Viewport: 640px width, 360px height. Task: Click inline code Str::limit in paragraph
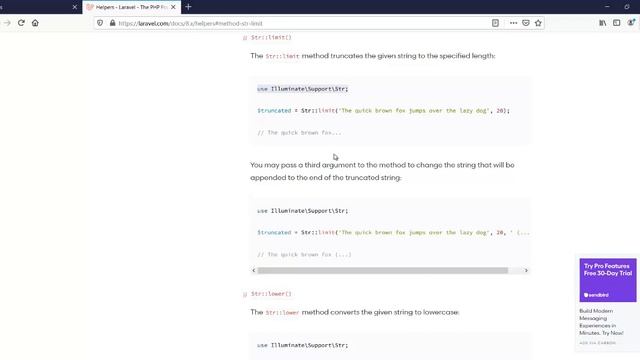(282, 56)
